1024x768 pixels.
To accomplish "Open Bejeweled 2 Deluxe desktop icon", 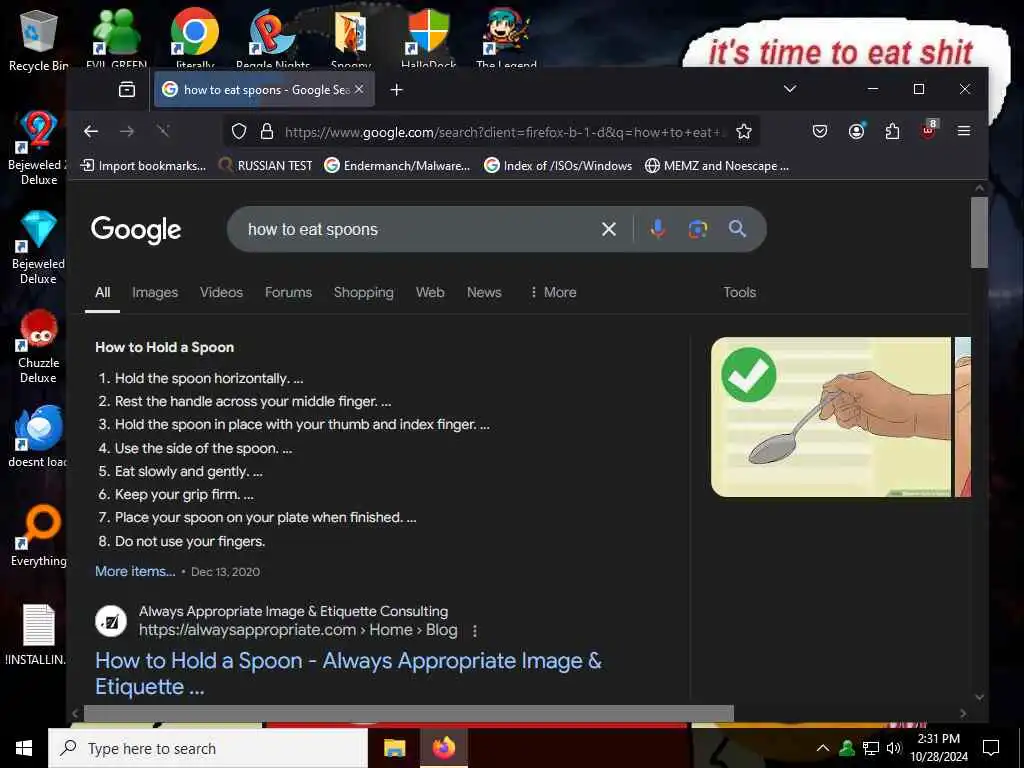I will click(38, 148).
